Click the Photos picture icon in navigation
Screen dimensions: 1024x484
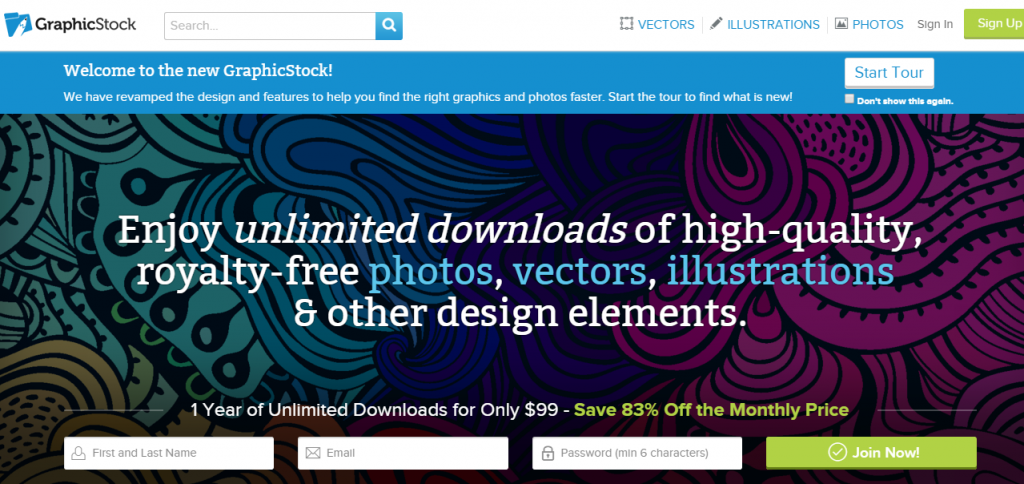point(842,24)
